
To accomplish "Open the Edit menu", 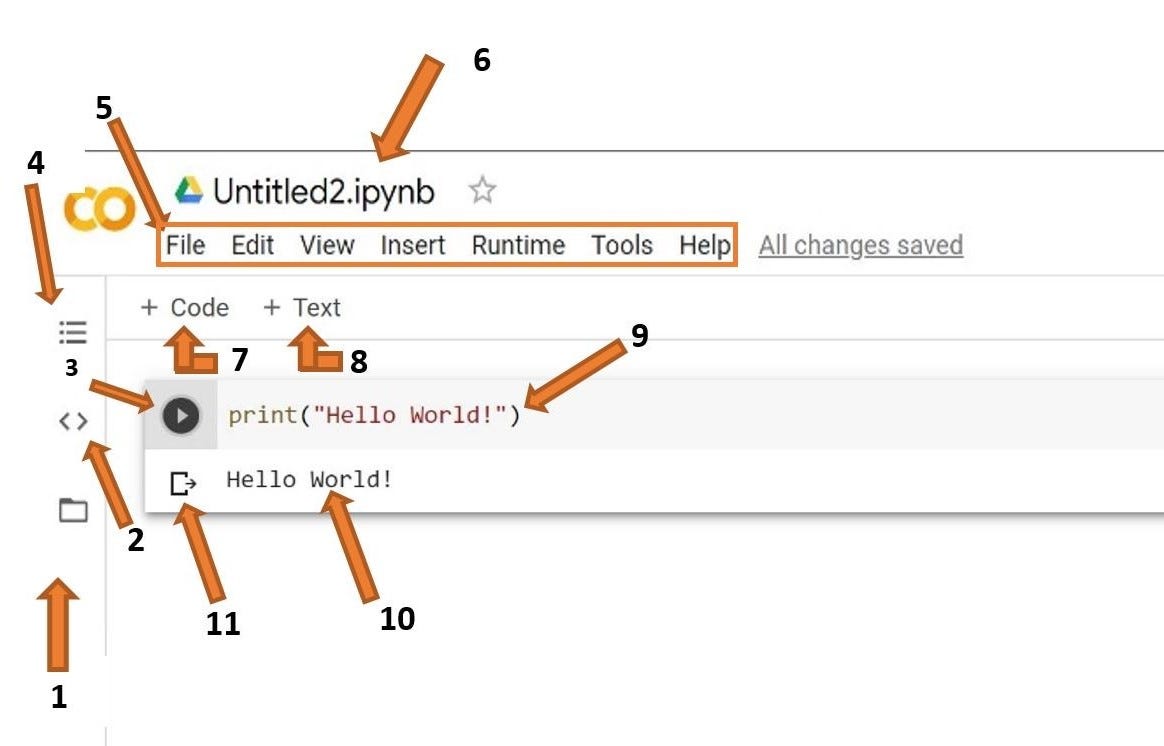I will [x=253, y=245].
